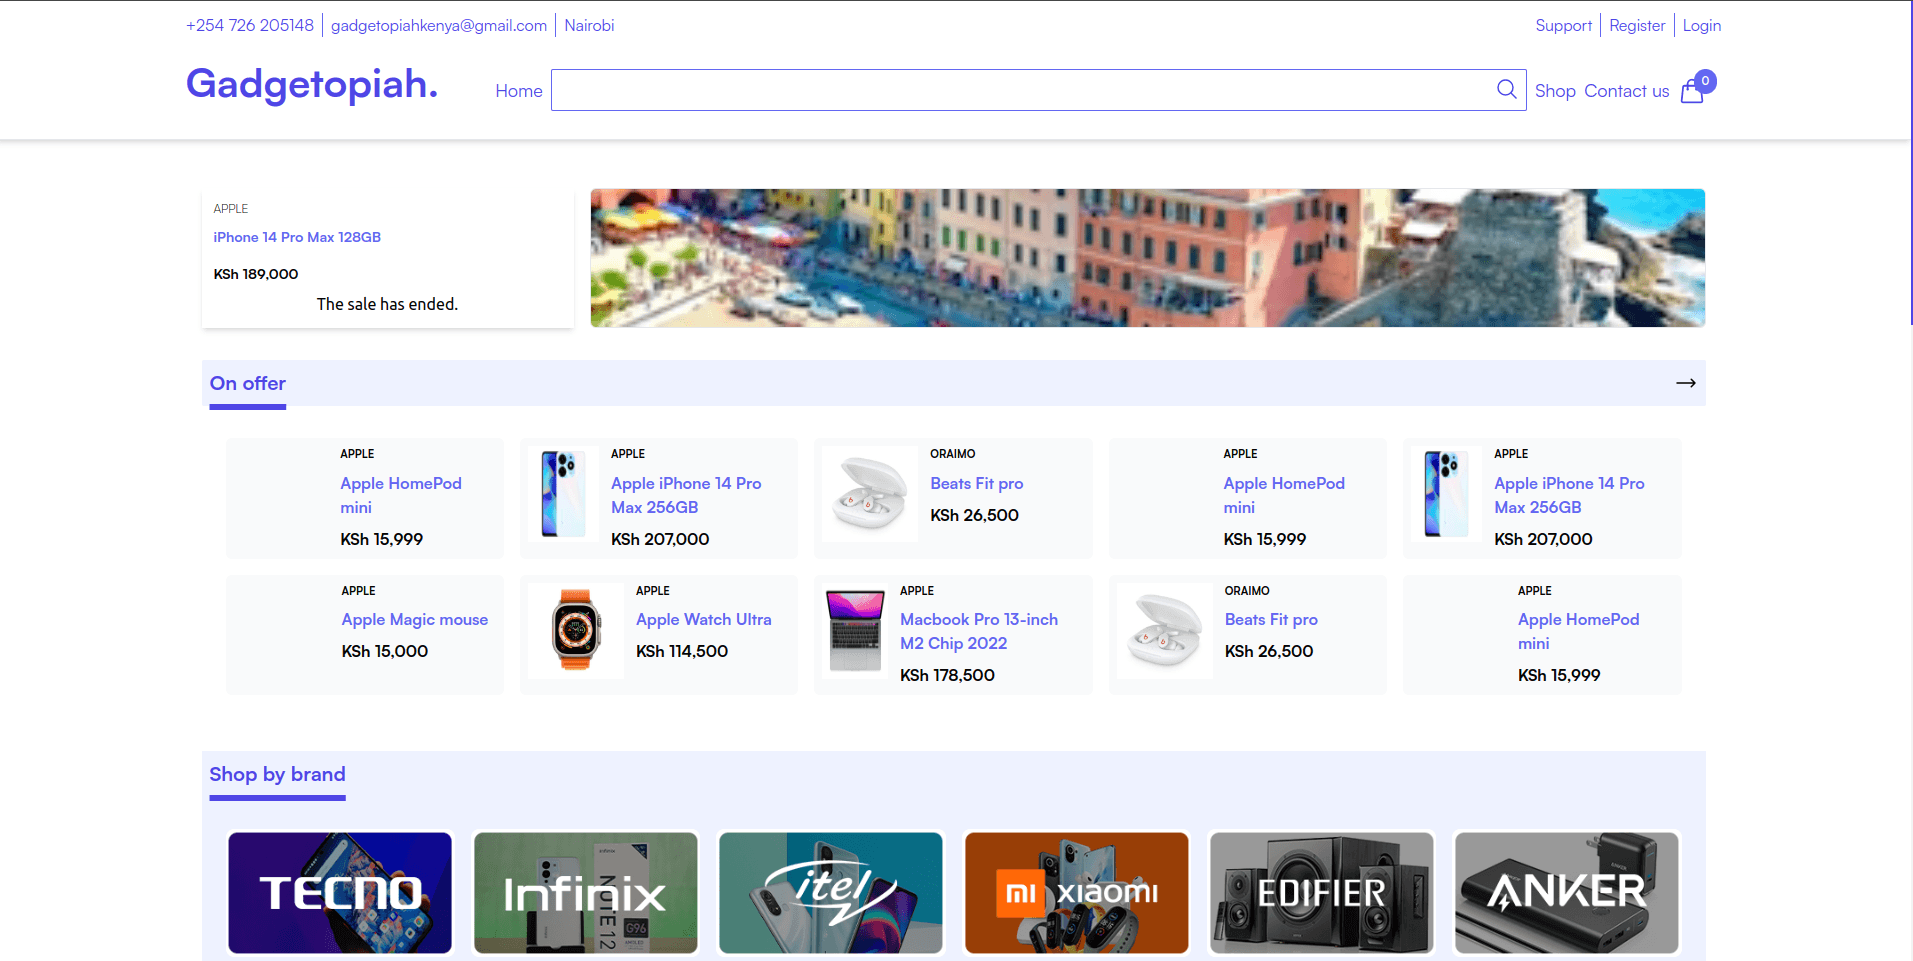The height and width of the screenshot is (961, 1913).
Task: Open the shopping bag cart icon
Action: pyautogui.click(x=1692, y=91)
